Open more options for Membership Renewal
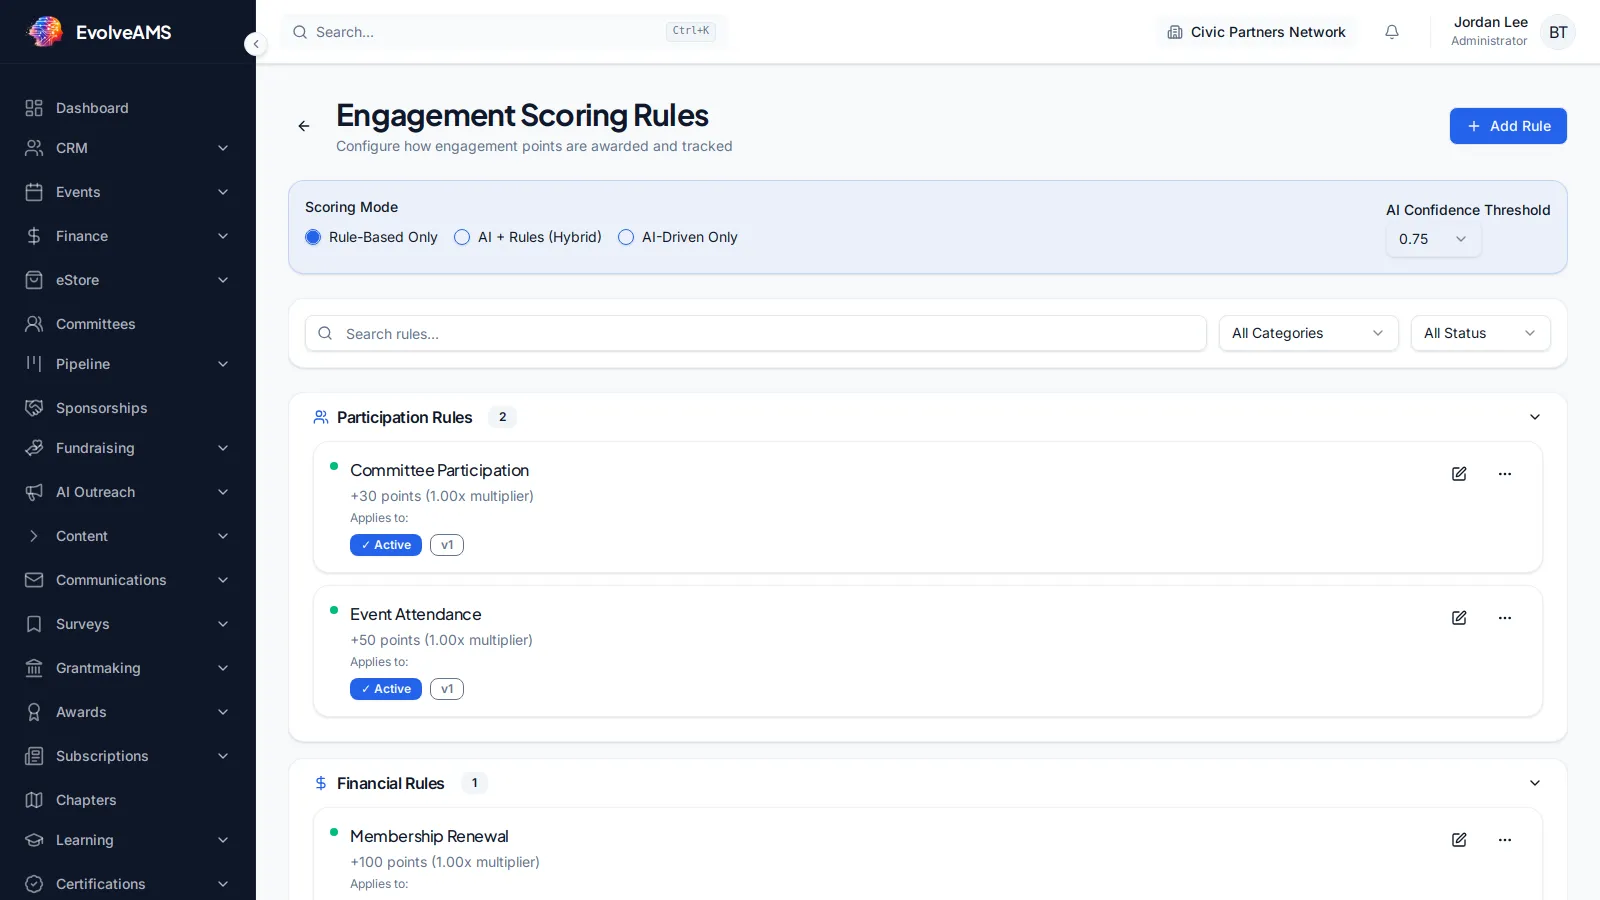 [1505, 840]
